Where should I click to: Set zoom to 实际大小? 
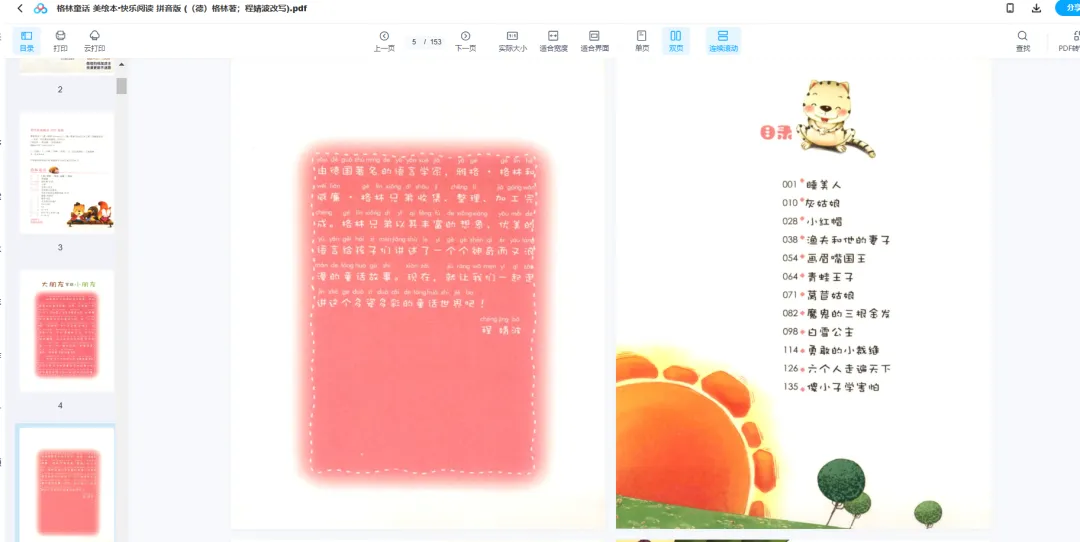(x=512, y=41)
